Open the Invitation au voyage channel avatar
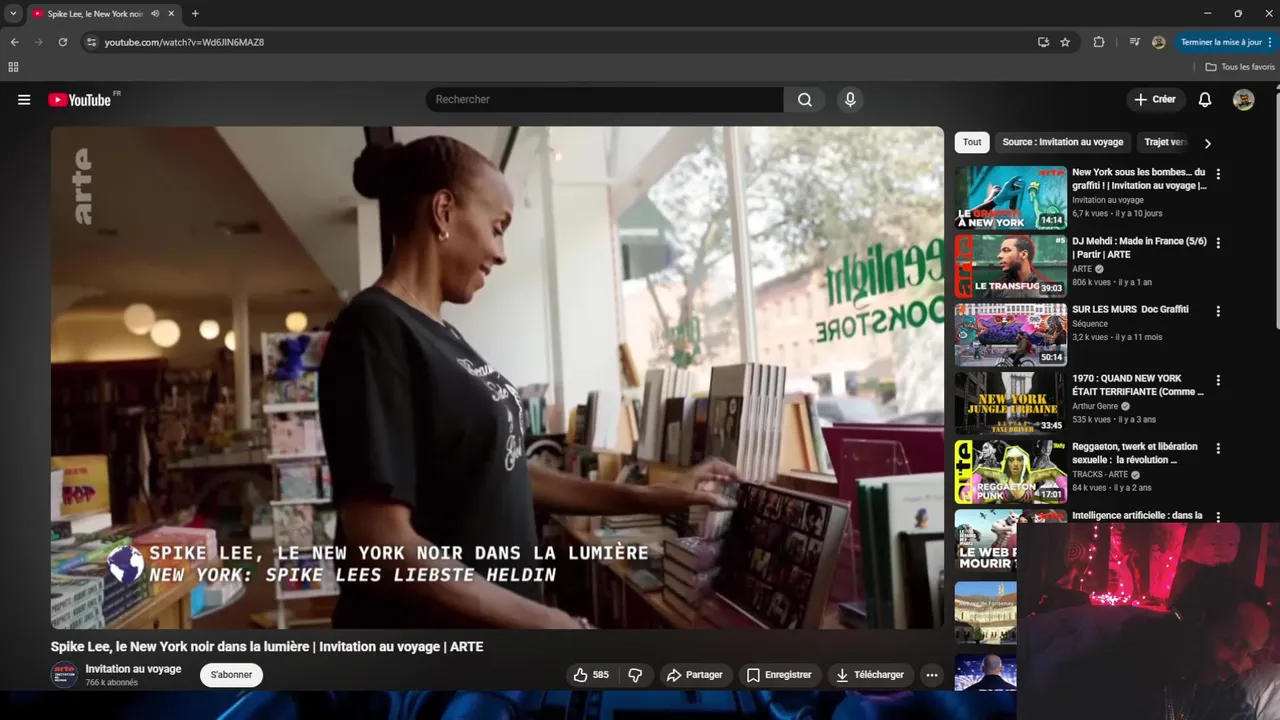The height and width of the screenshot is (720, 1280). pyautogui.click(x=64, y=674)
